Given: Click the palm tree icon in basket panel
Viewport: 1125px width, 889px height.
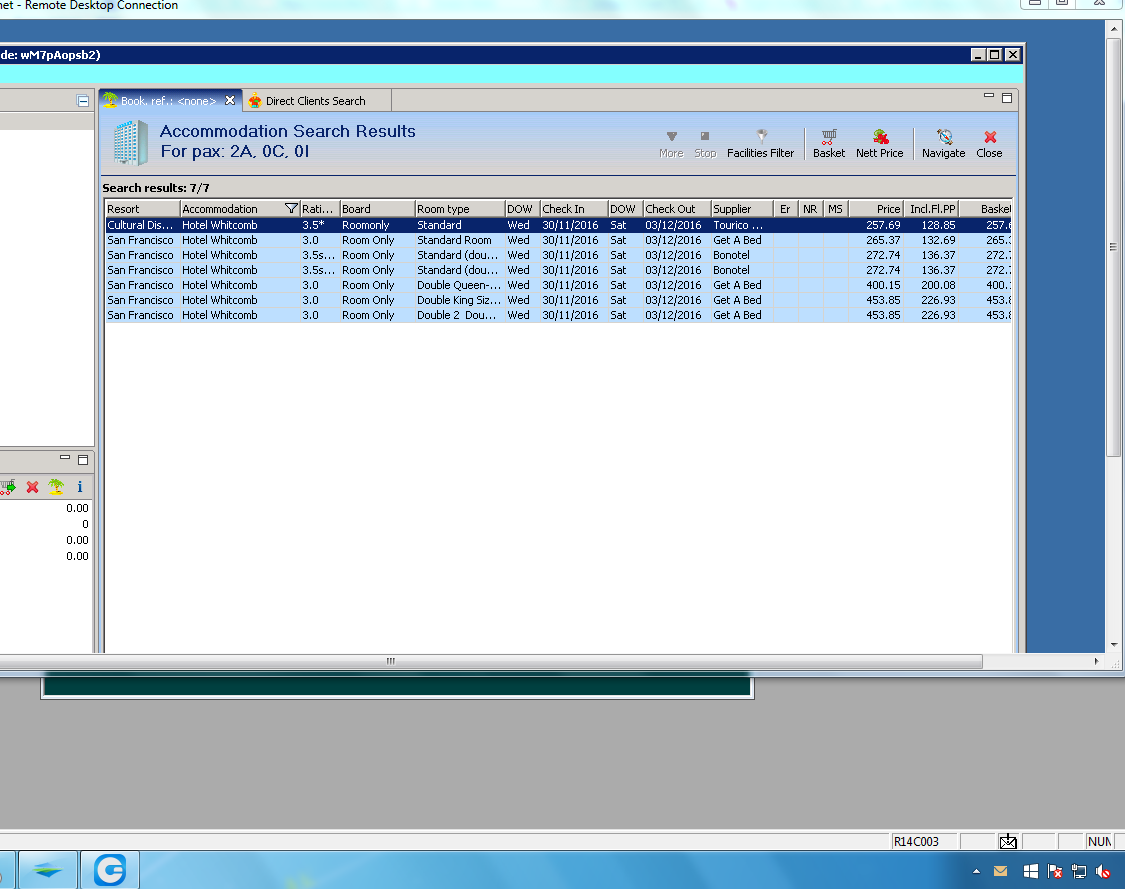Looking at the screenshot, I should 56,486.
